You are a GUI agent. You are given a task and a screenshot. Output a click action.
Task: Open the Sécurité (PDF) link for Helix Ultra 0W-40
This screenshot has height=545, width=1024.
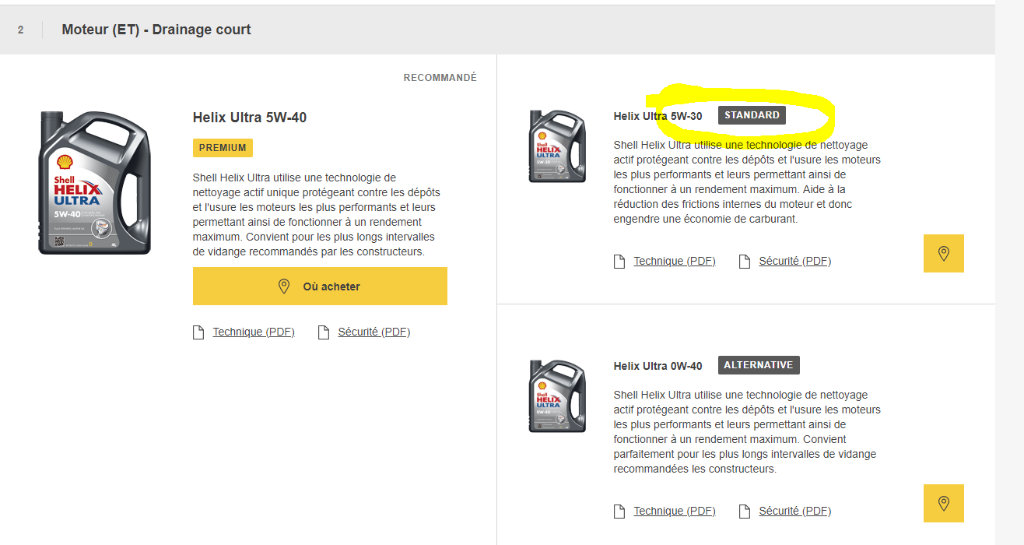coord(795,511)
